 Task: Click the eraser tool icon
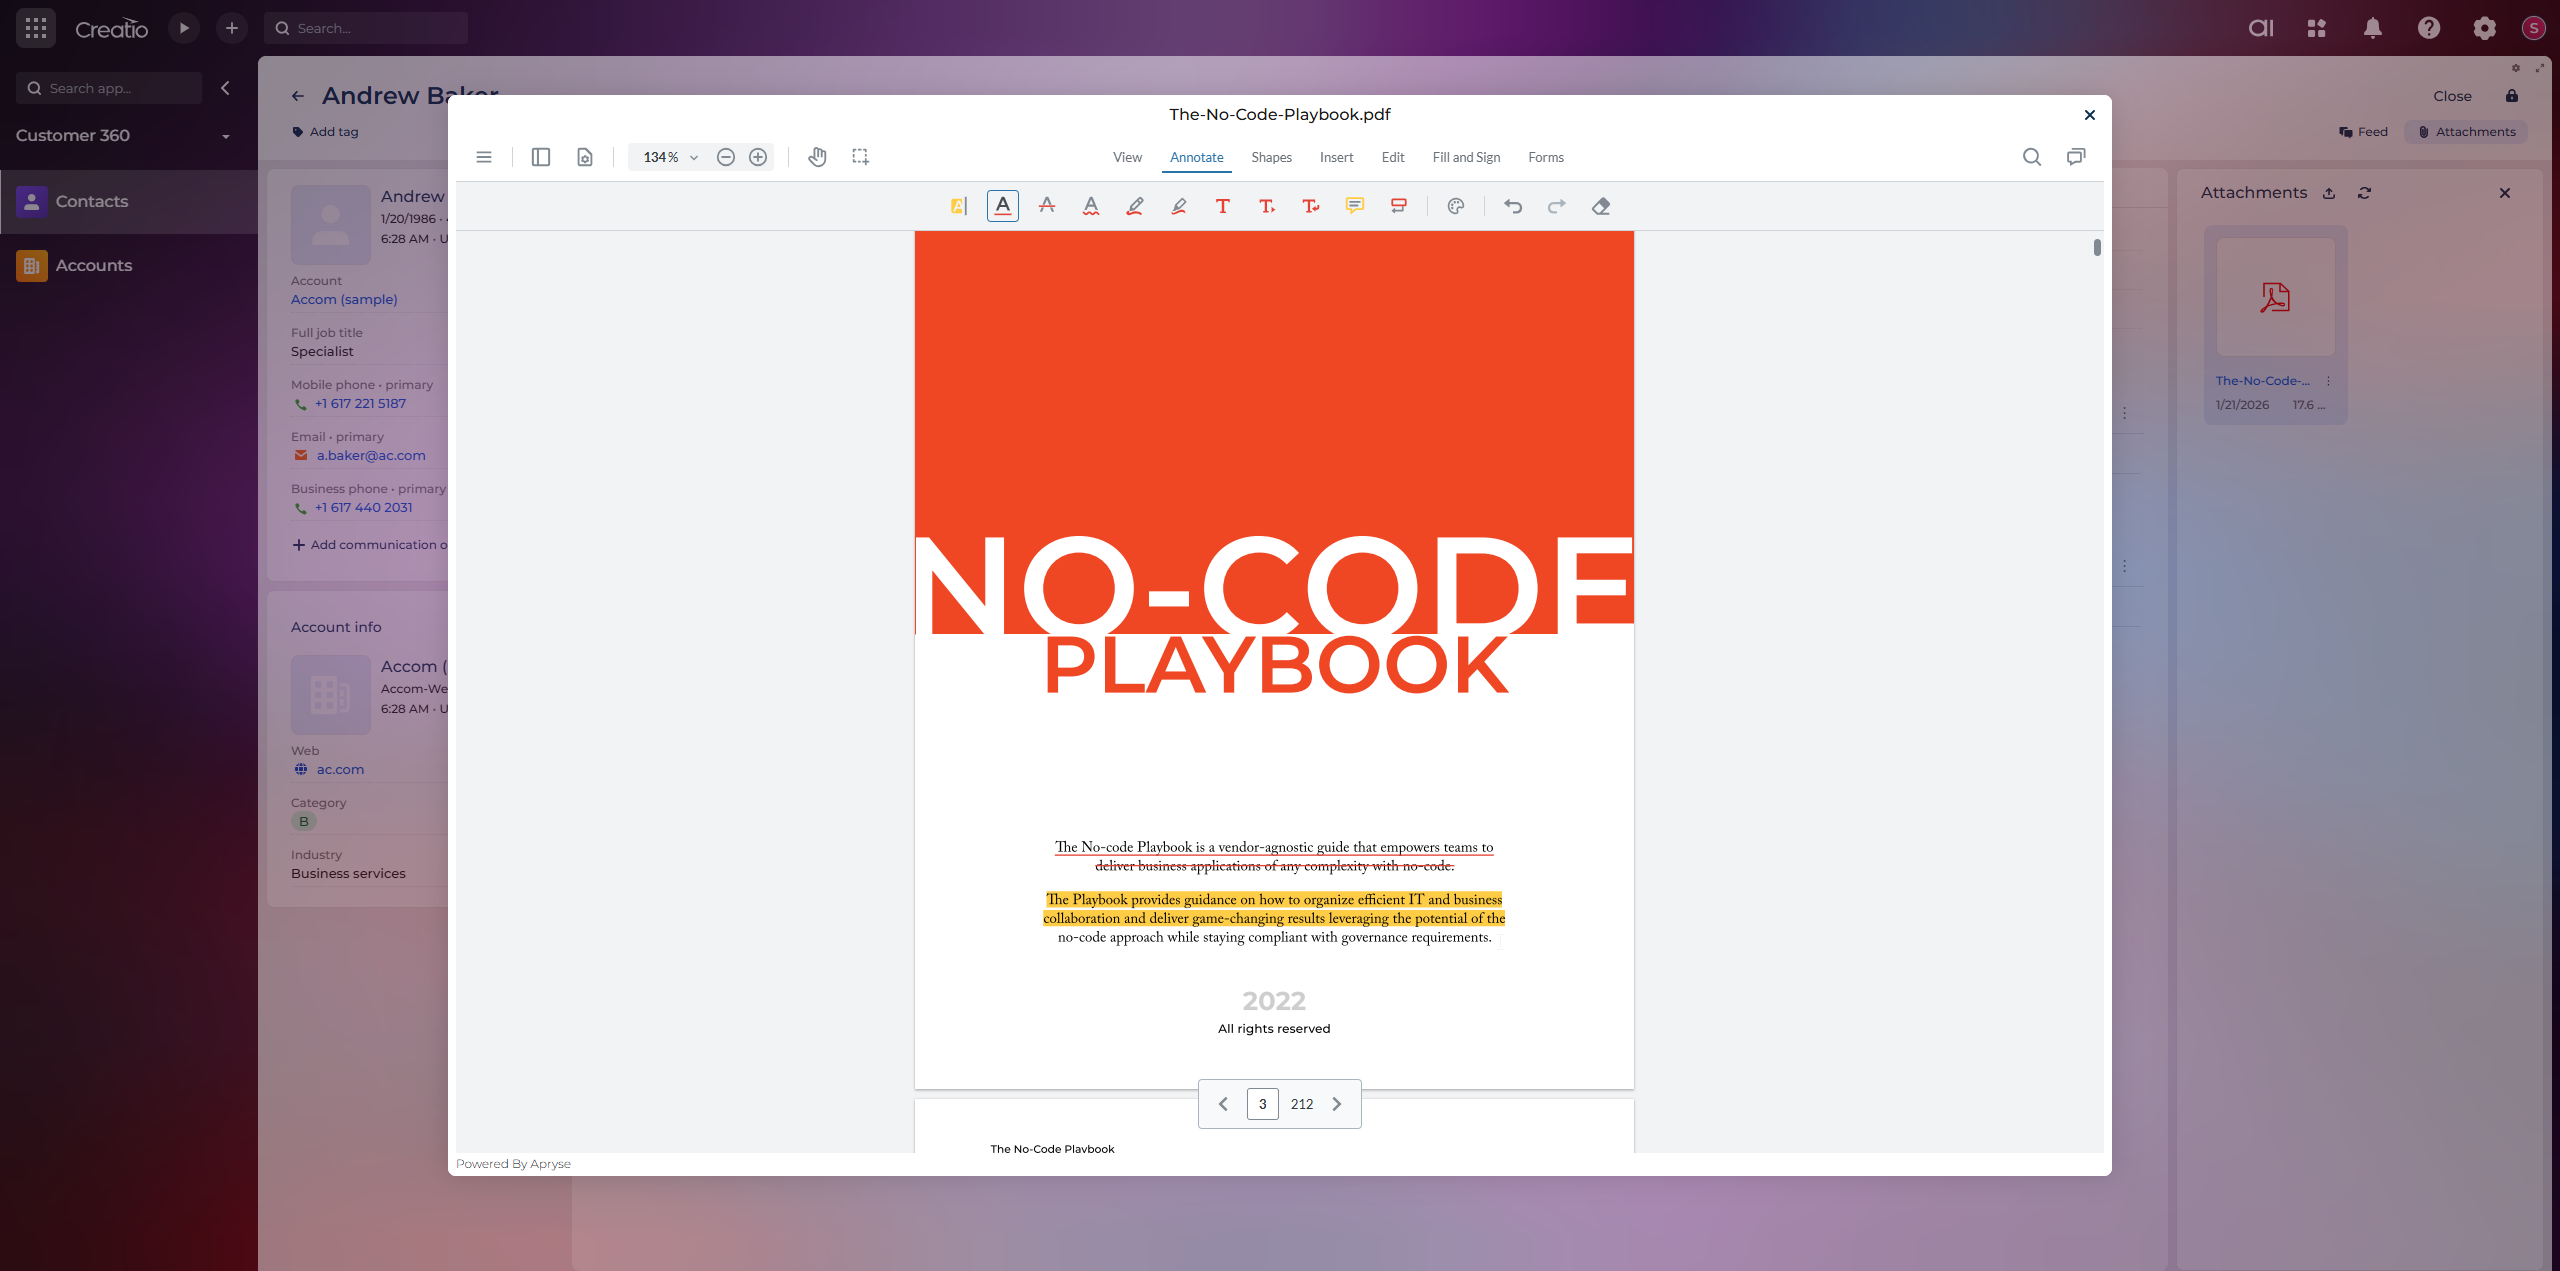pos(1601,206)
